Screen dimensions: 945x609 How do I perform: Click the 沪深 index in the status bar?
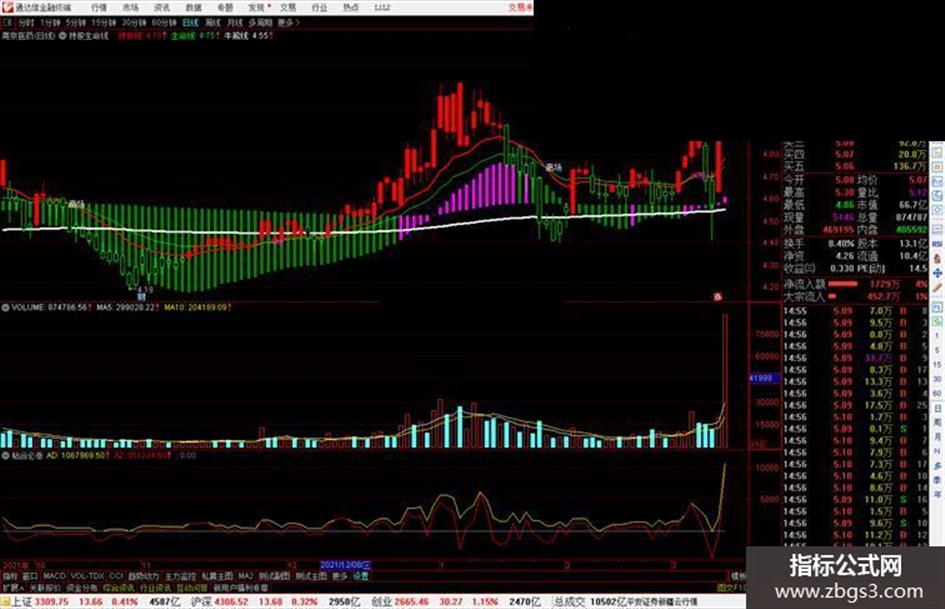(x=202, y=602)
